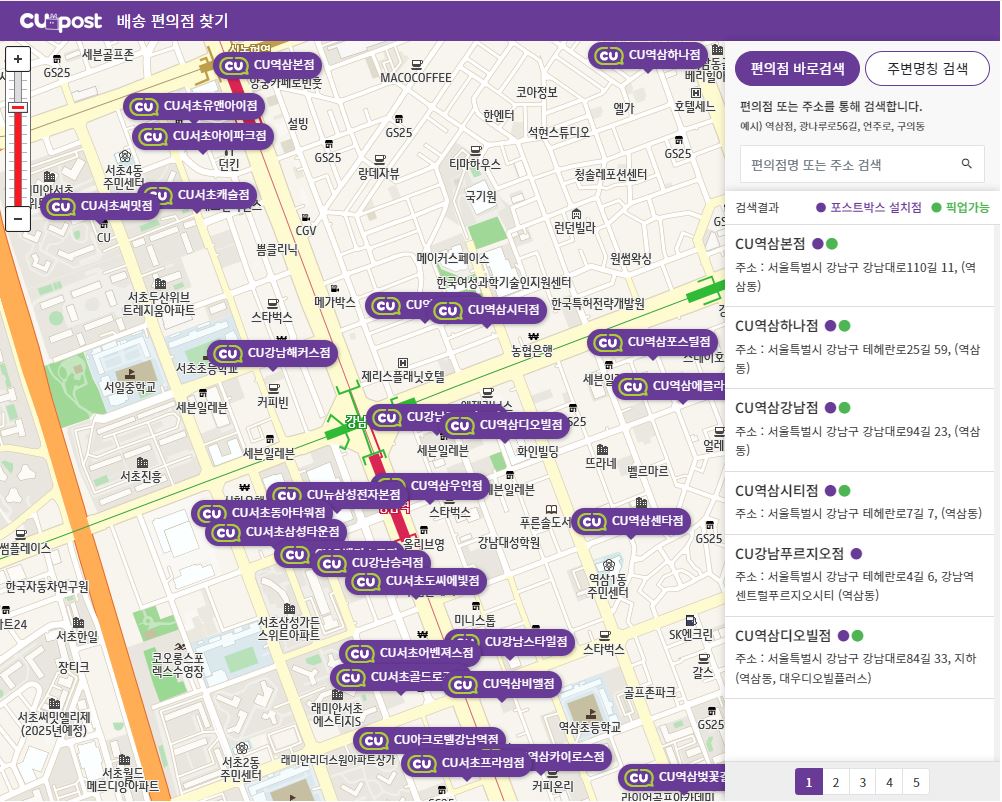
Task: Open the CU서초써밋점 map marker
Action: [x=100, y=206]
